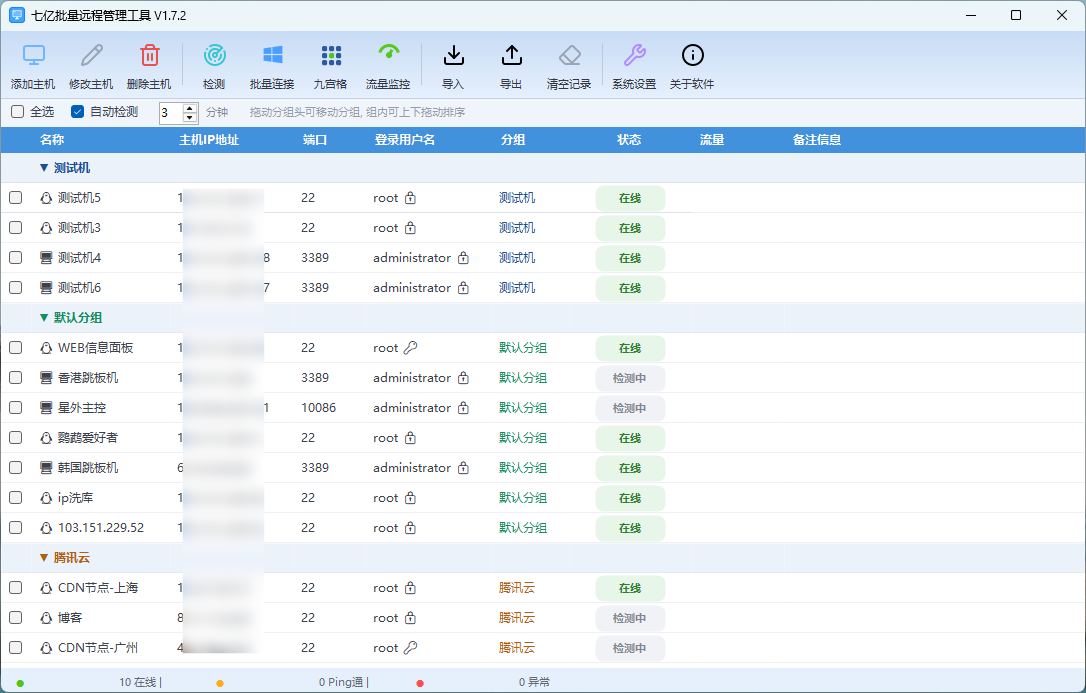Run the 检测 radar detection tool
The height and width of the screenshot is (693, 1086).
tap(214, 55)
